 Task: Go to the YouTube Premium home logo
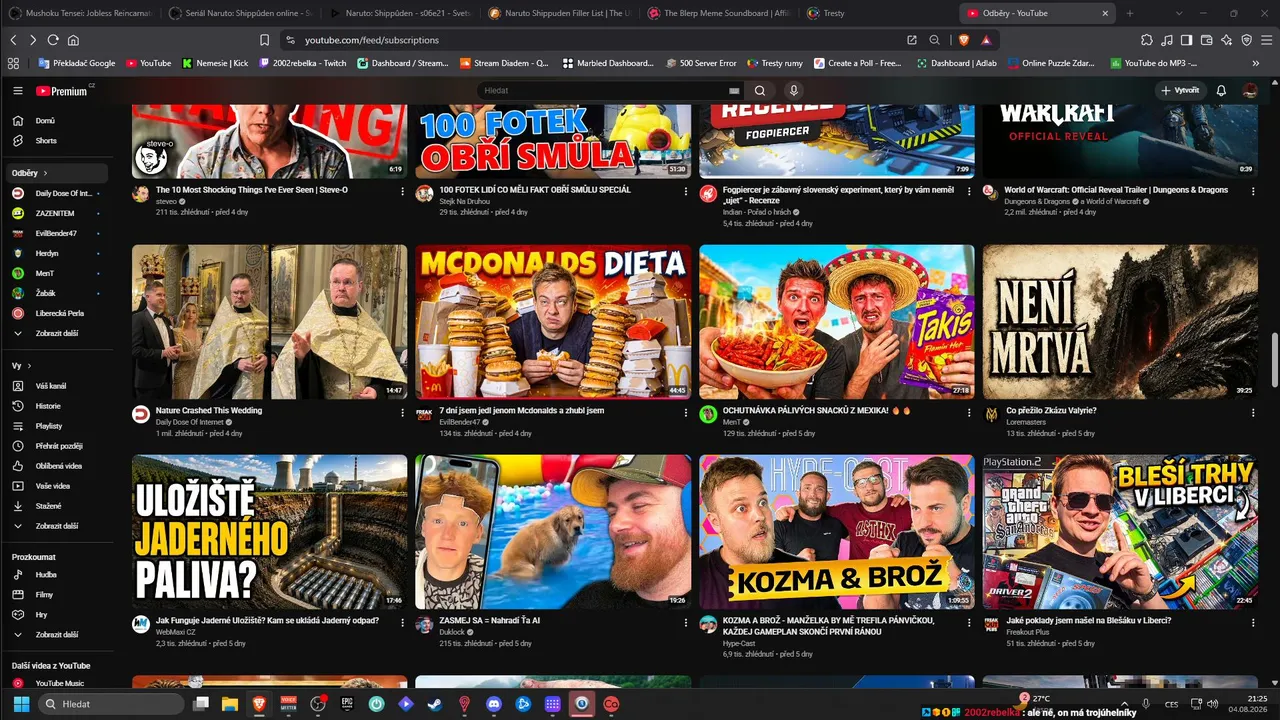pyautogui.click(x=62, y=91)
